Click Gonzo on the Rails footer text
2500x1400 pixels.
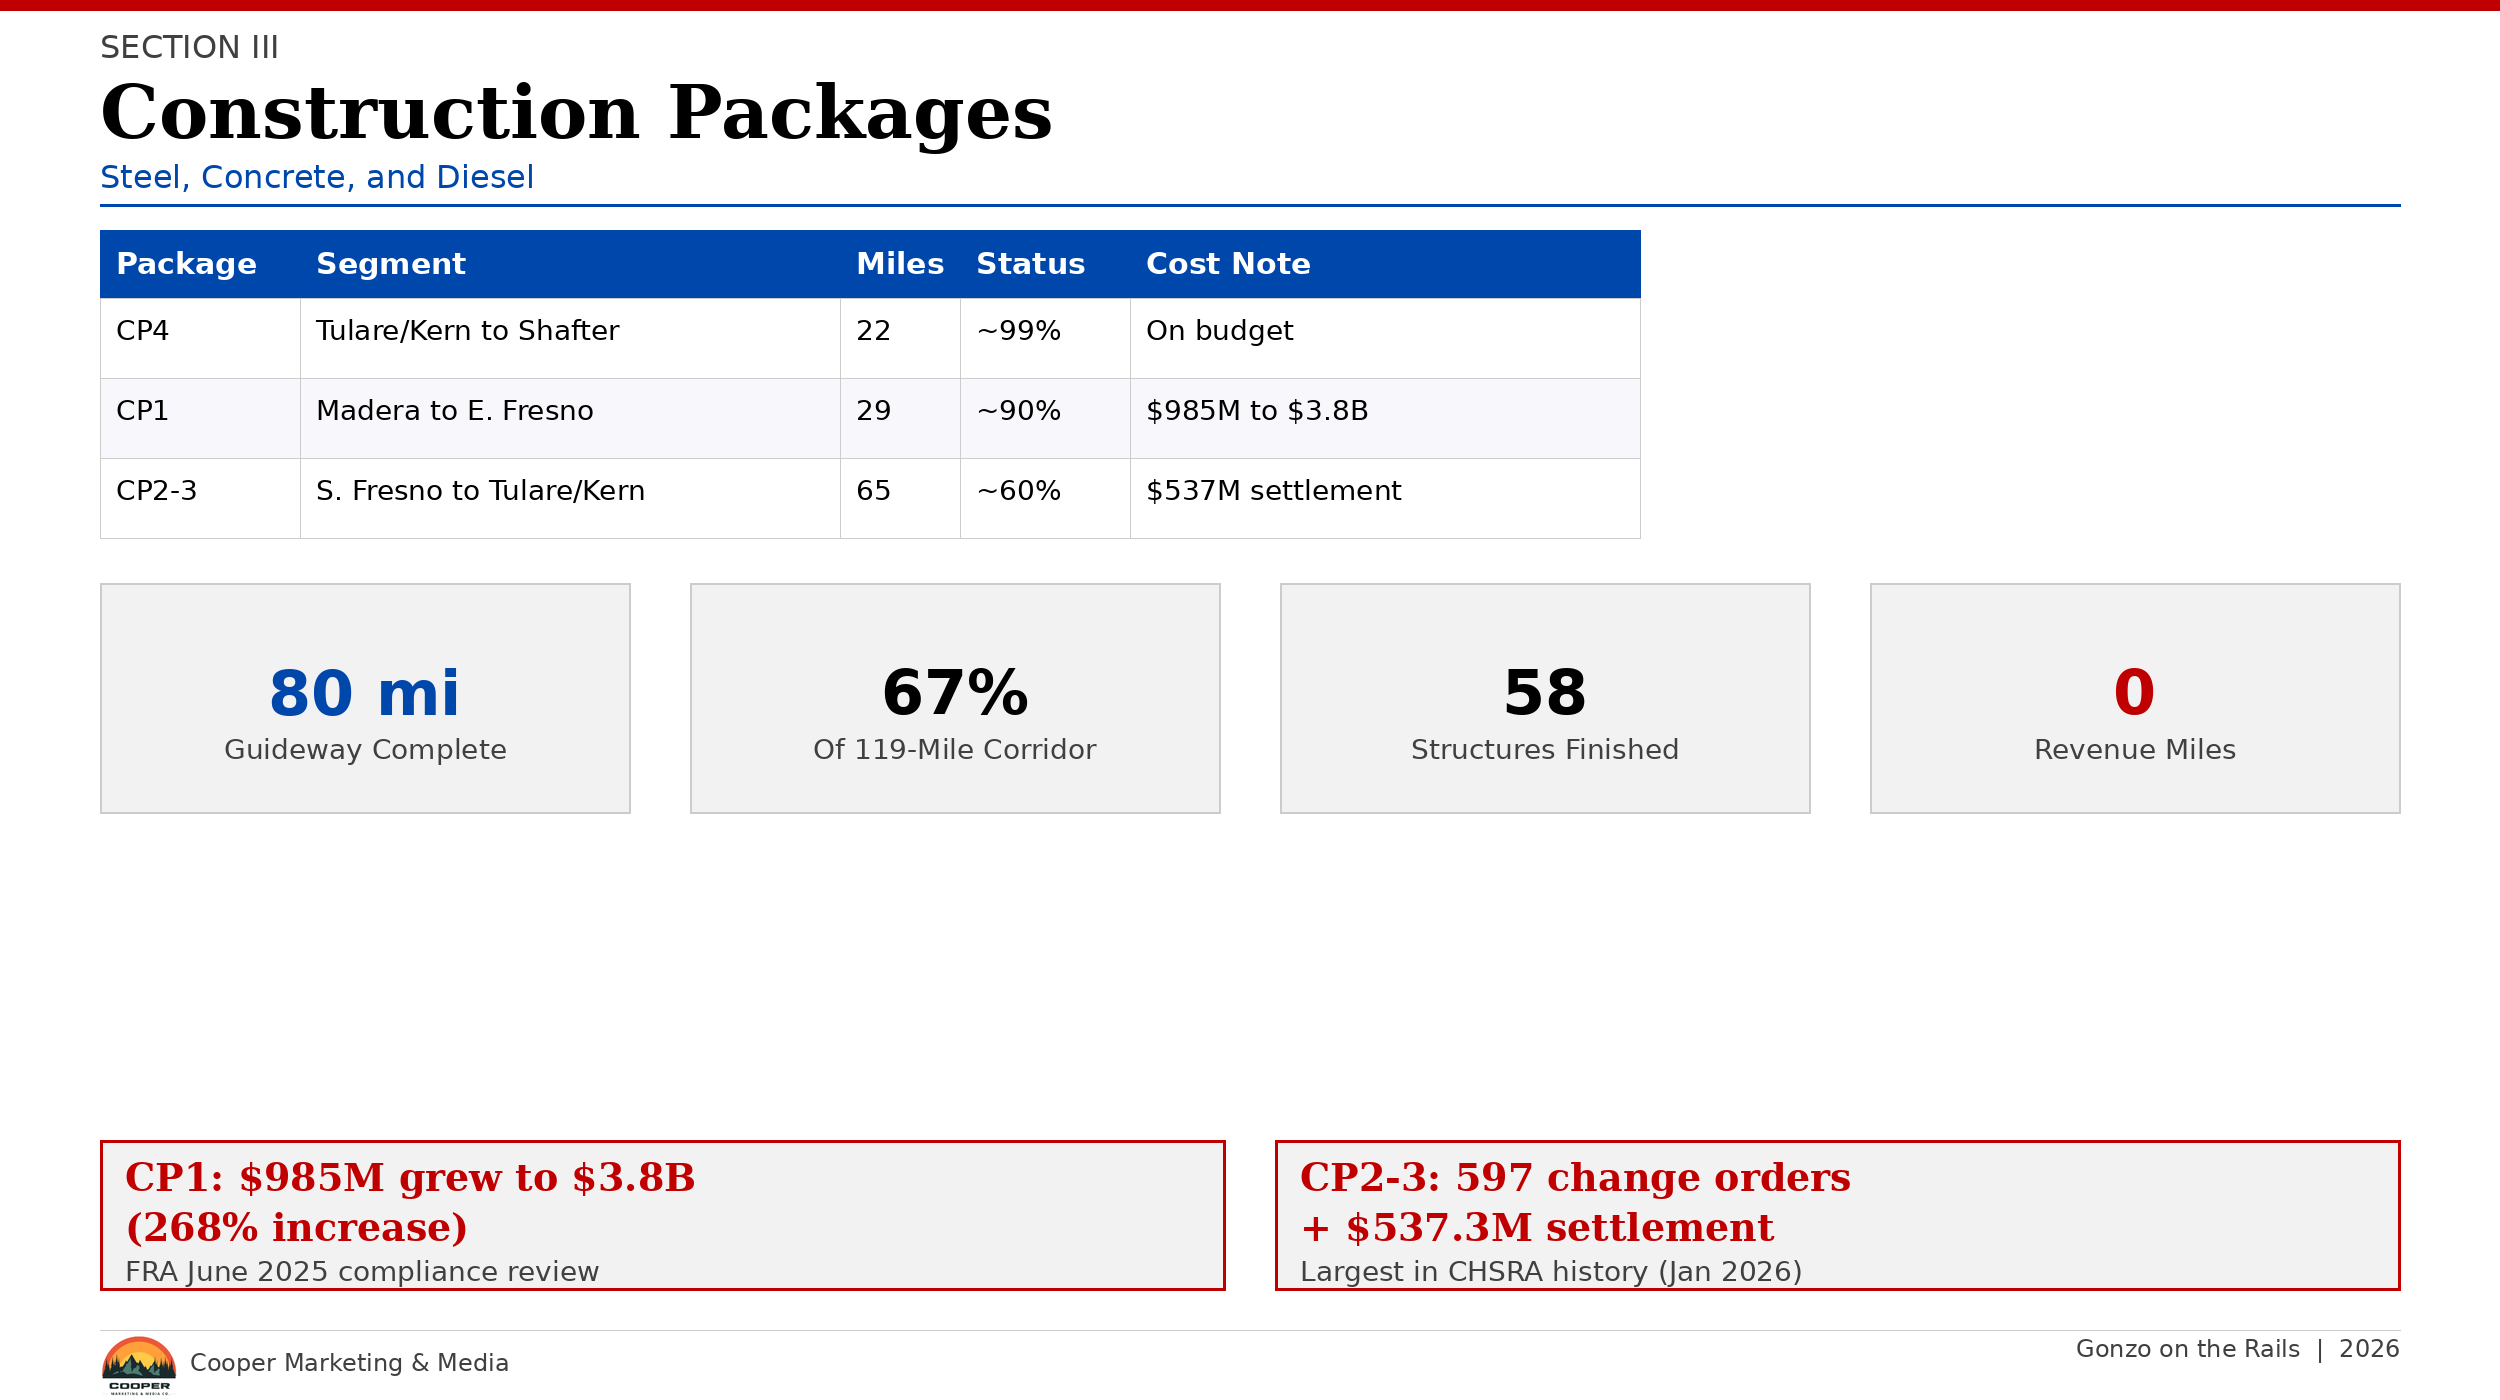[x=2187, y=1349]
